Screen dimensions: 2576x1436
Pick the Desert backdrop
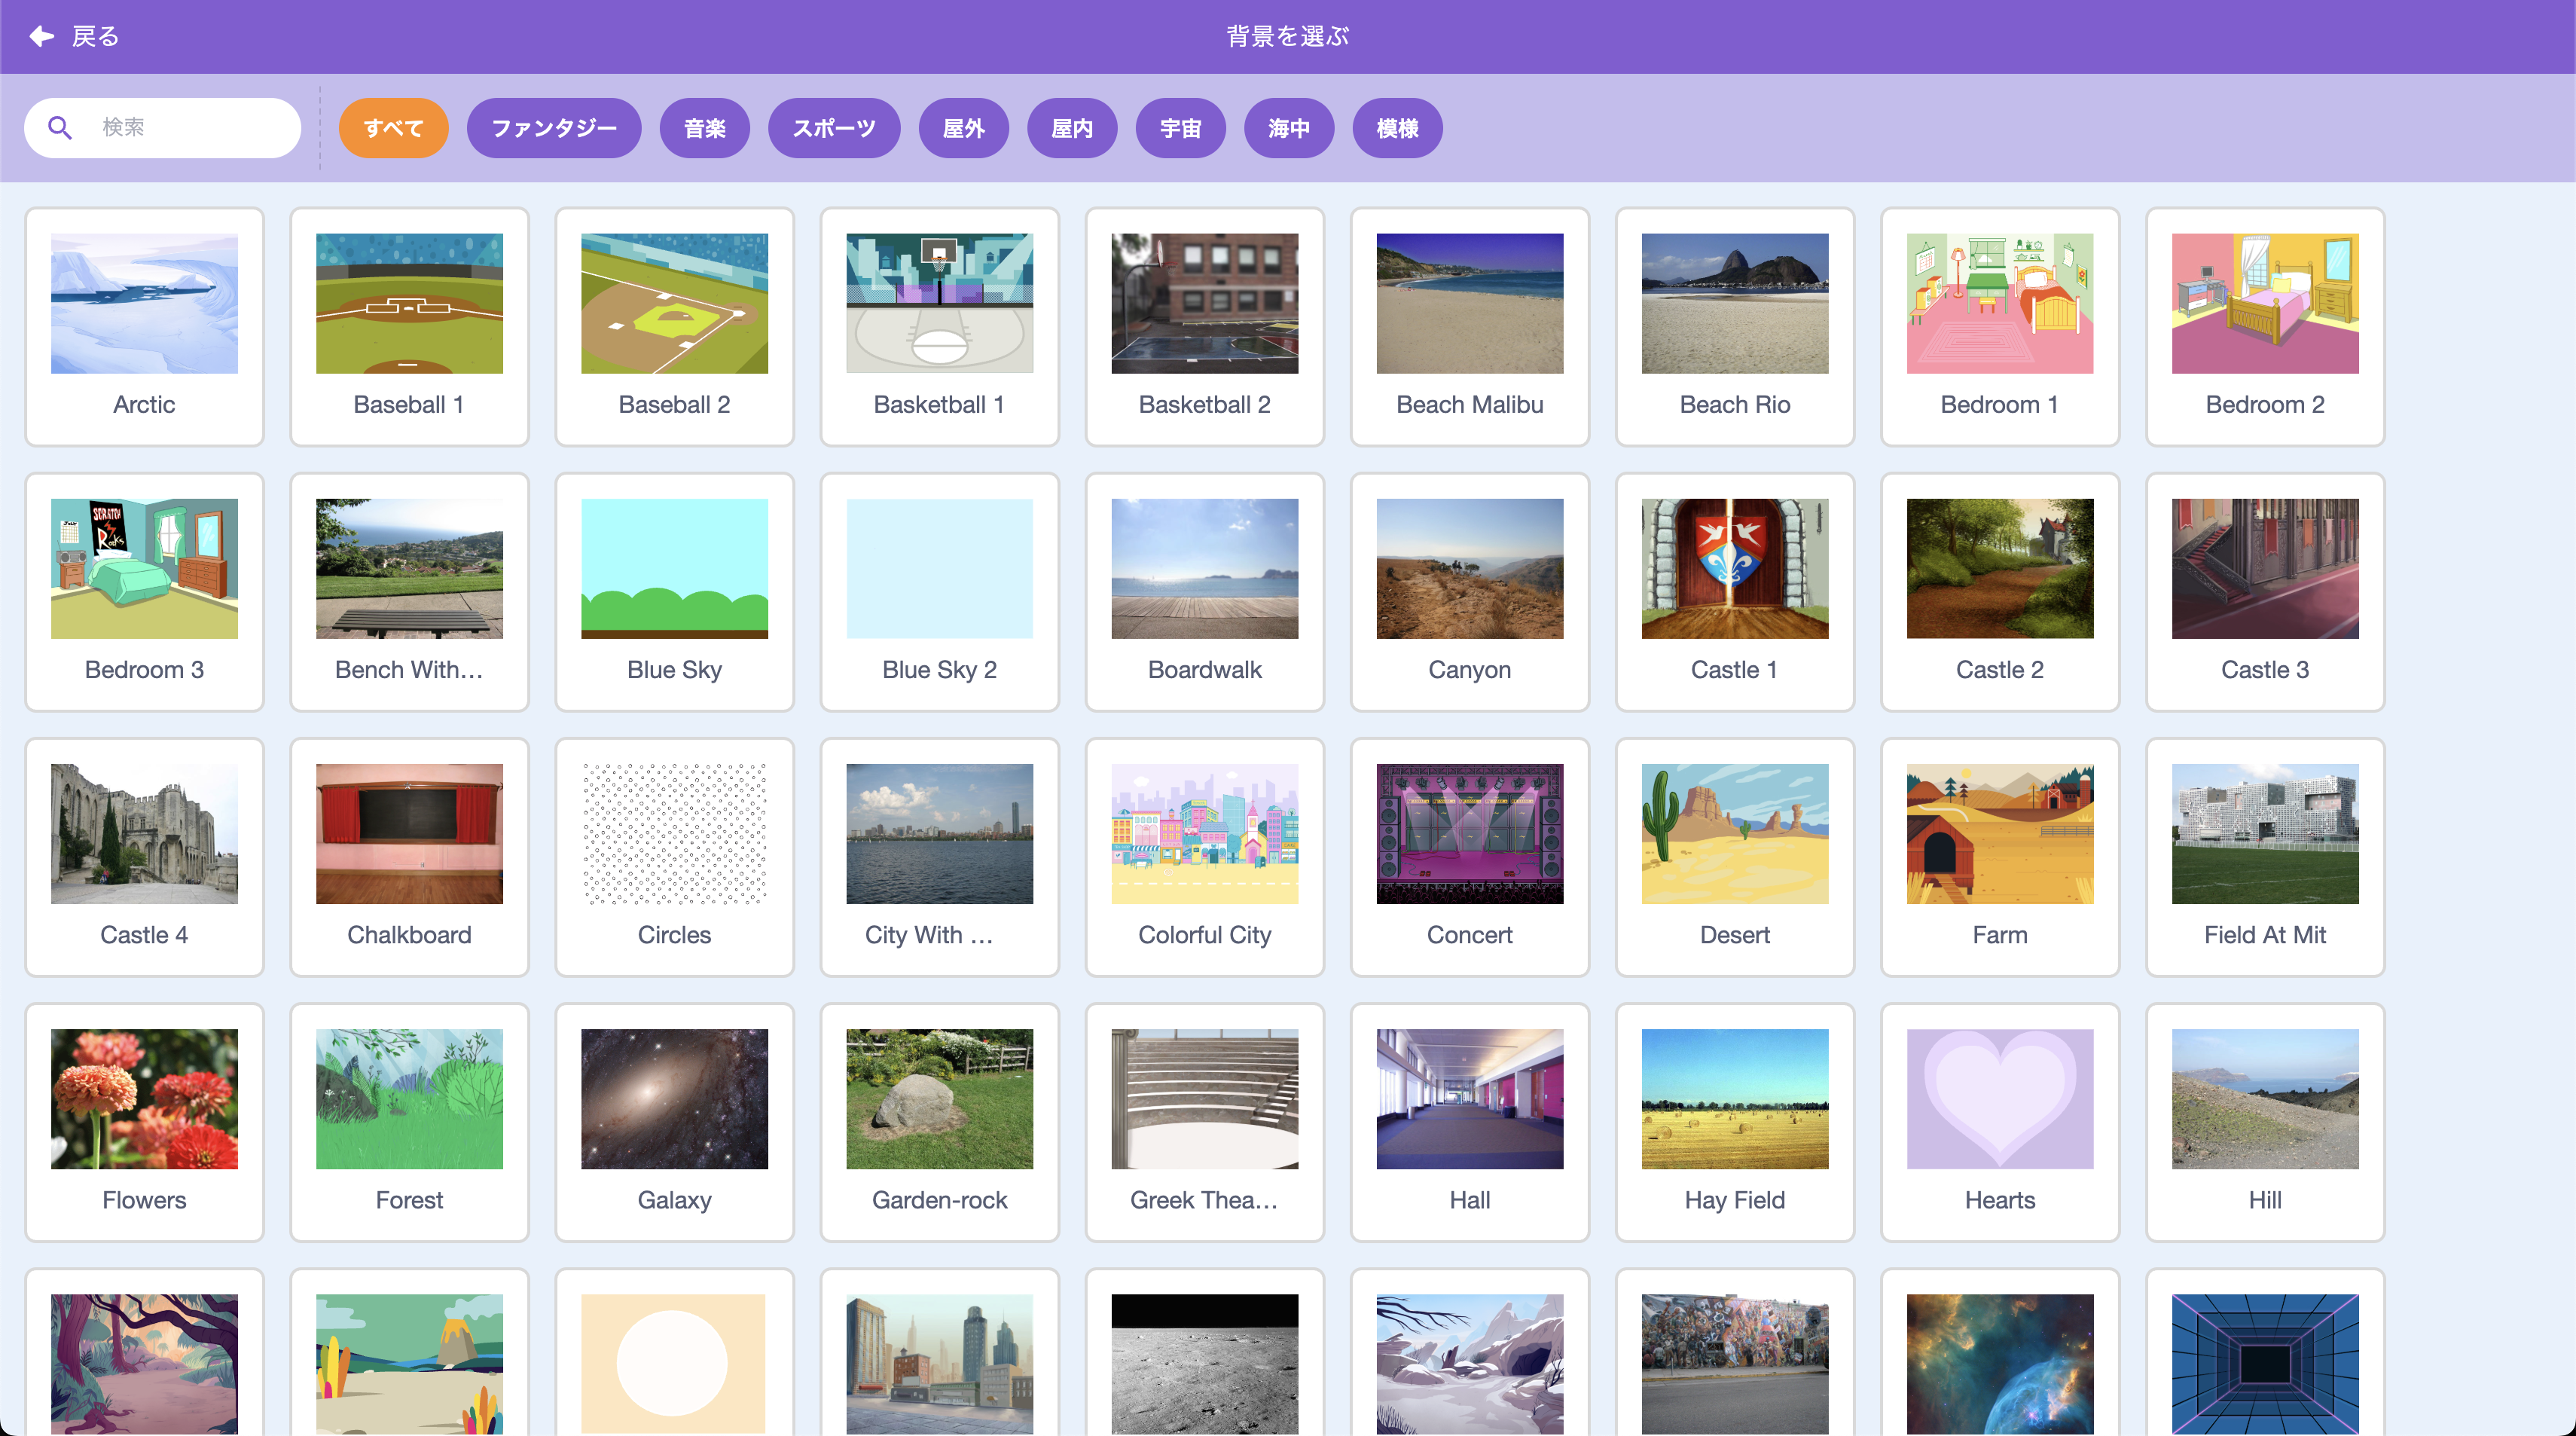1734,833
